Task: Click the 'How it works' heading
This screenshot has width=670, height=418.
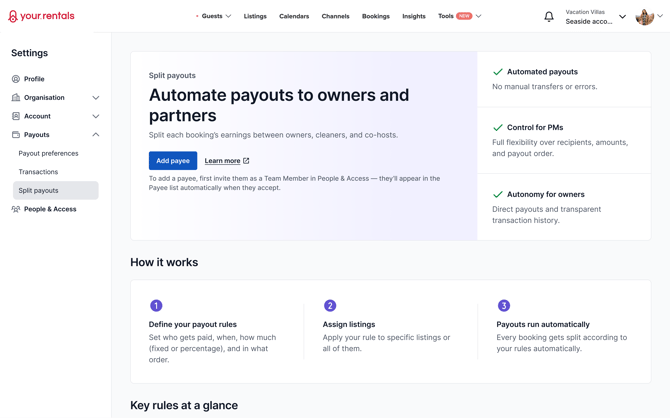Action: pos(164,262)
